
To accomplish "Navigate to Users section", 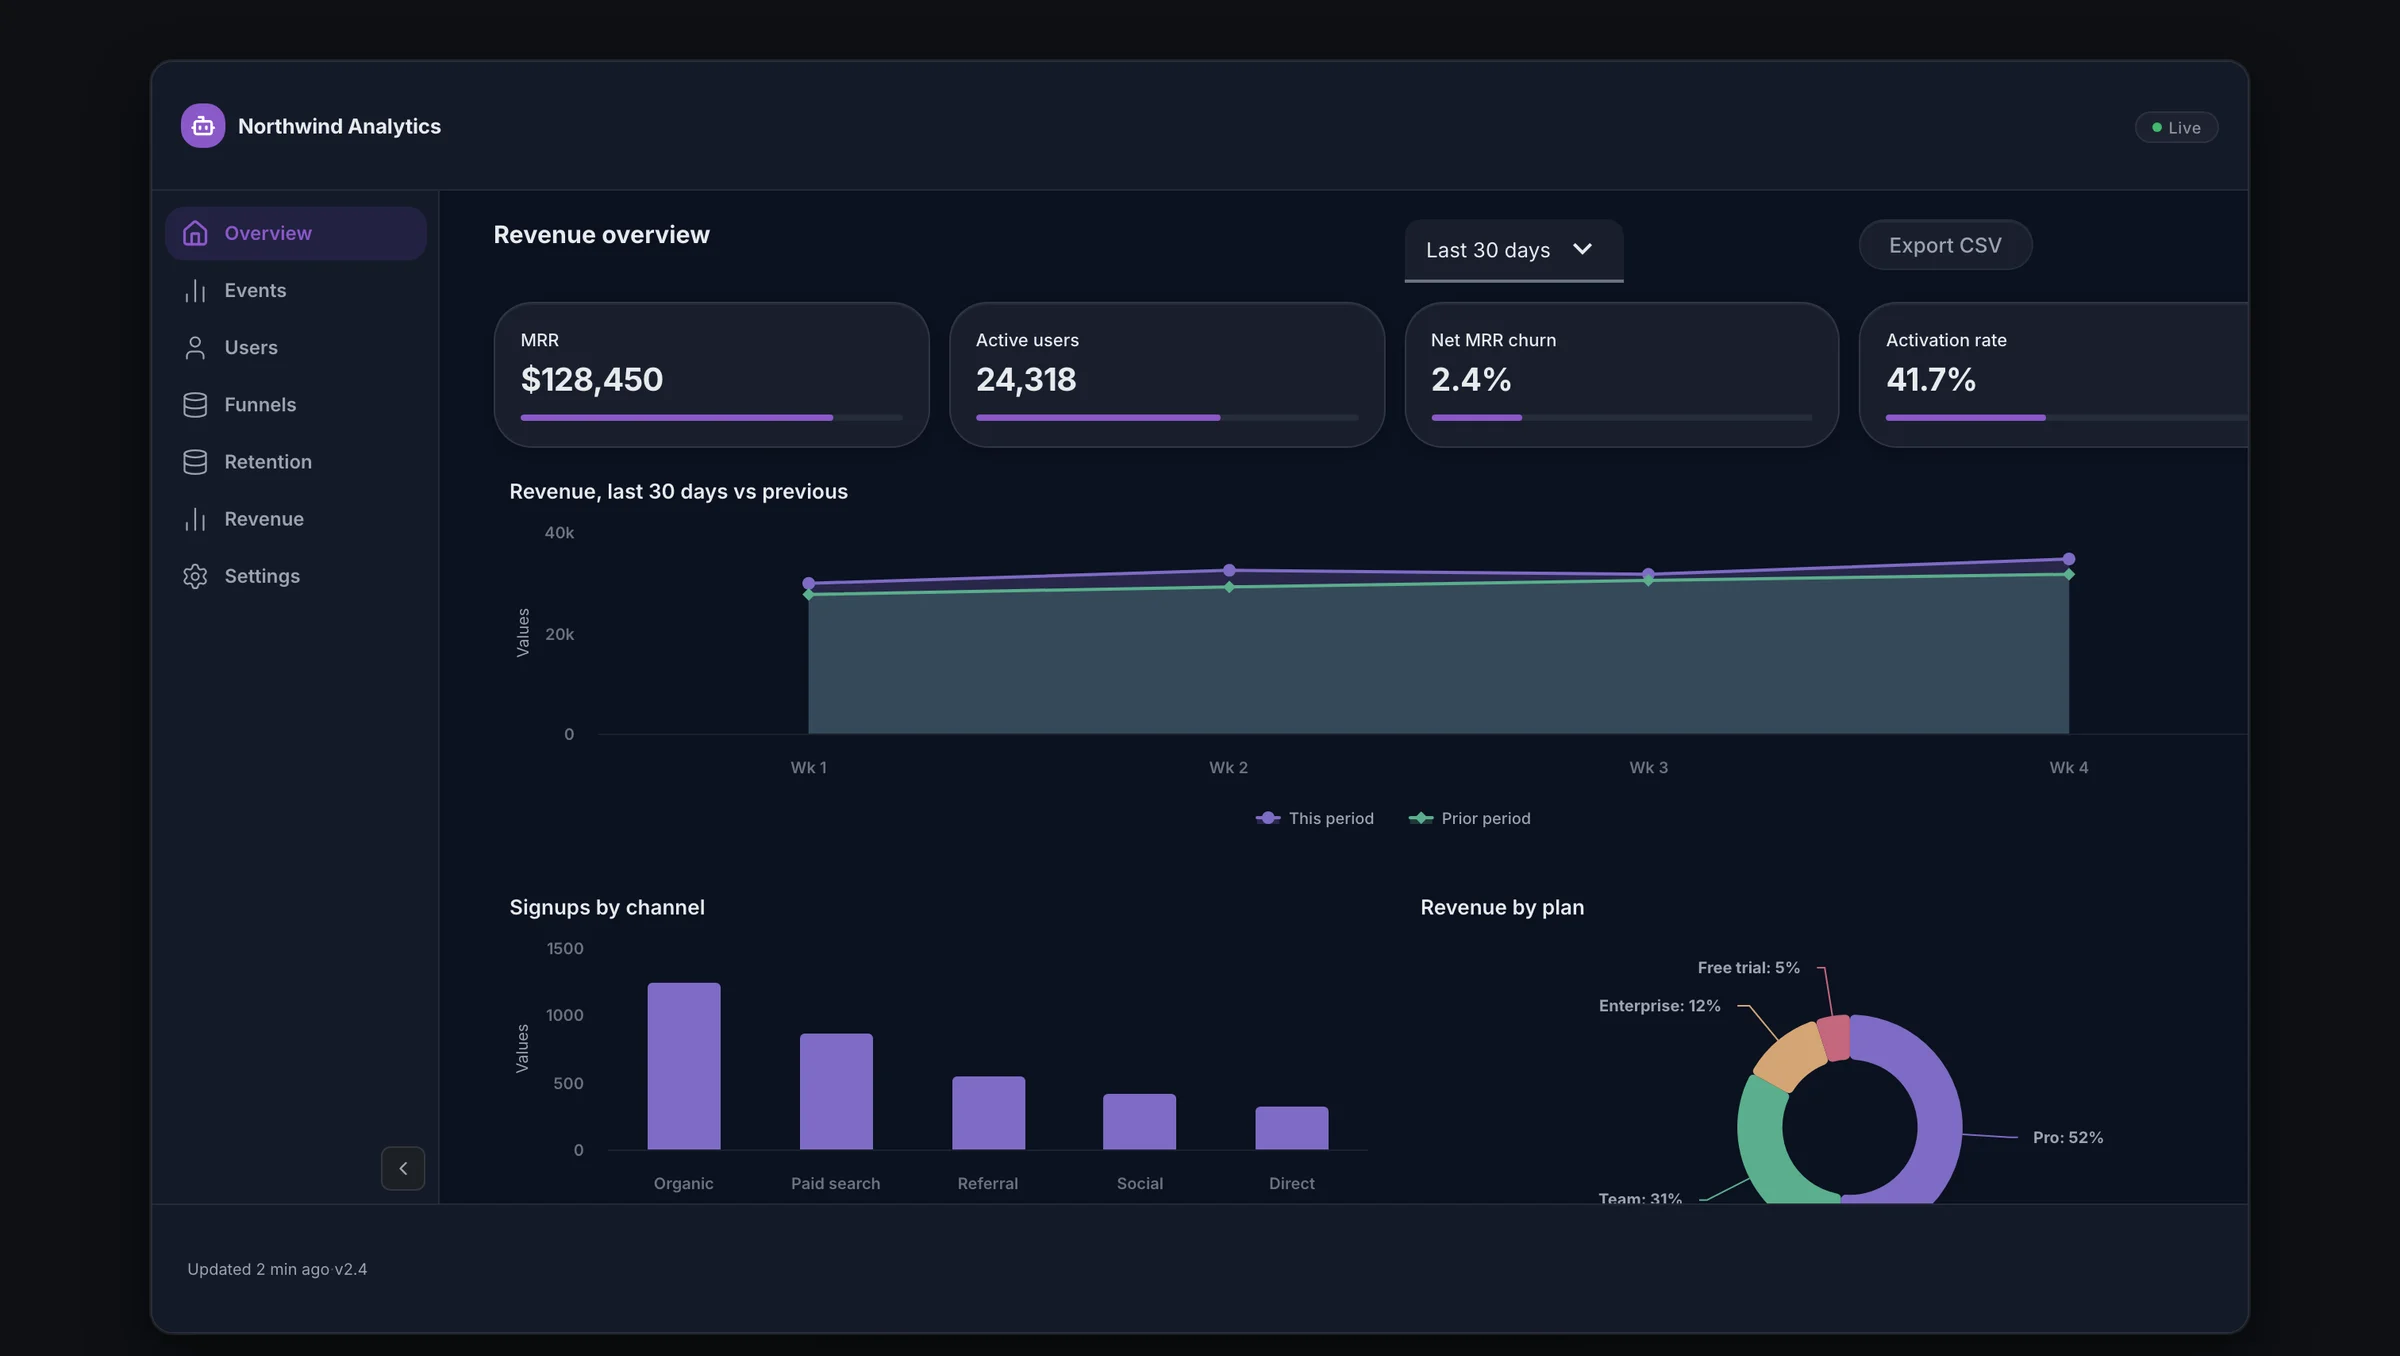I will (296, 347).
